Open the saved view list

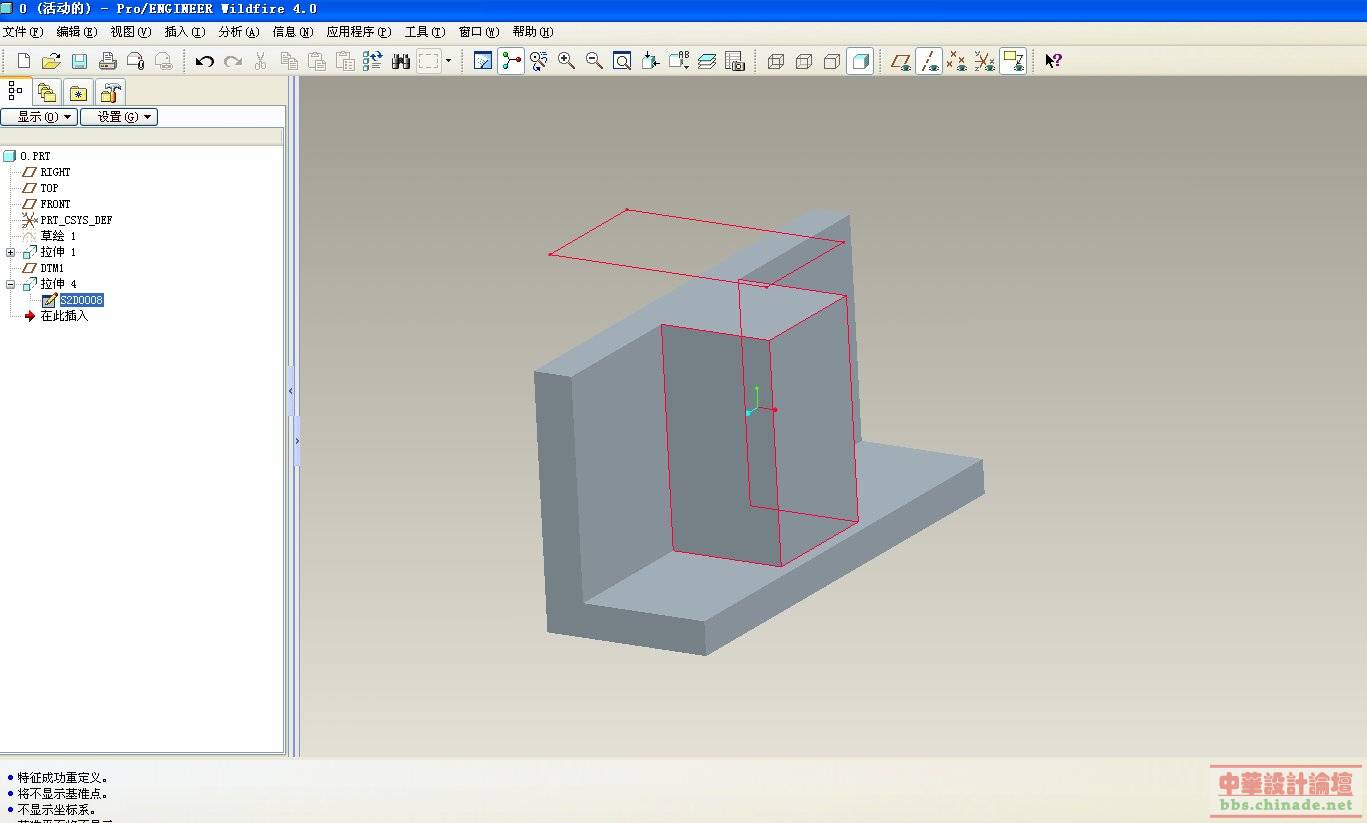pos(679,61)
